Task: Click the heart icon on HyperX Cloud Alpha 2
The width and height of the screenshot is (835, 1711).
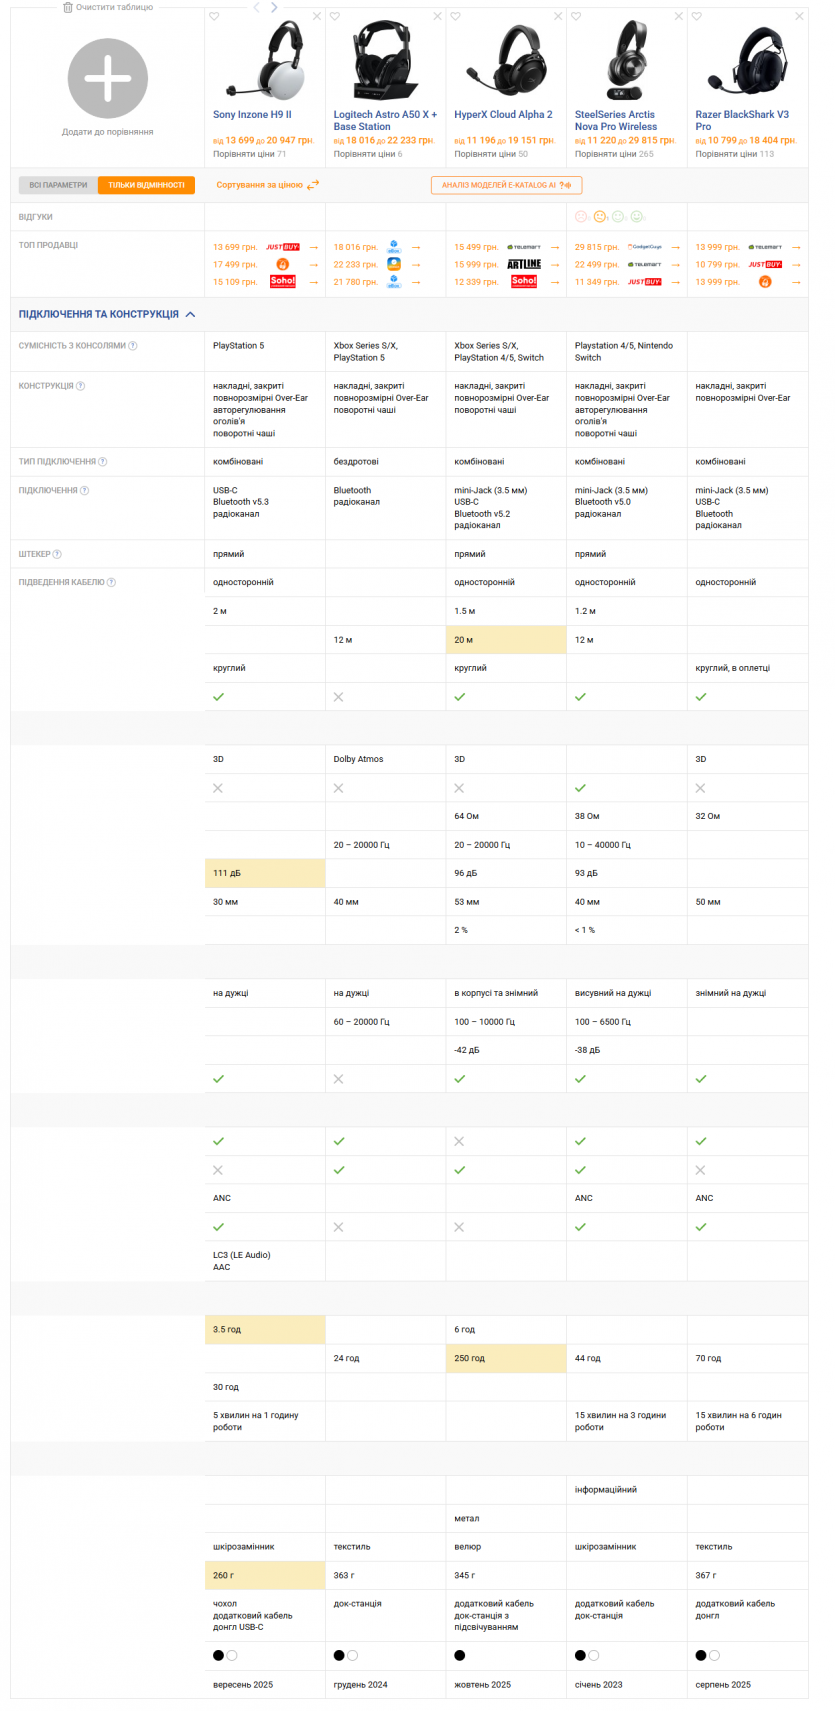Action: click(x=455, y=17)
